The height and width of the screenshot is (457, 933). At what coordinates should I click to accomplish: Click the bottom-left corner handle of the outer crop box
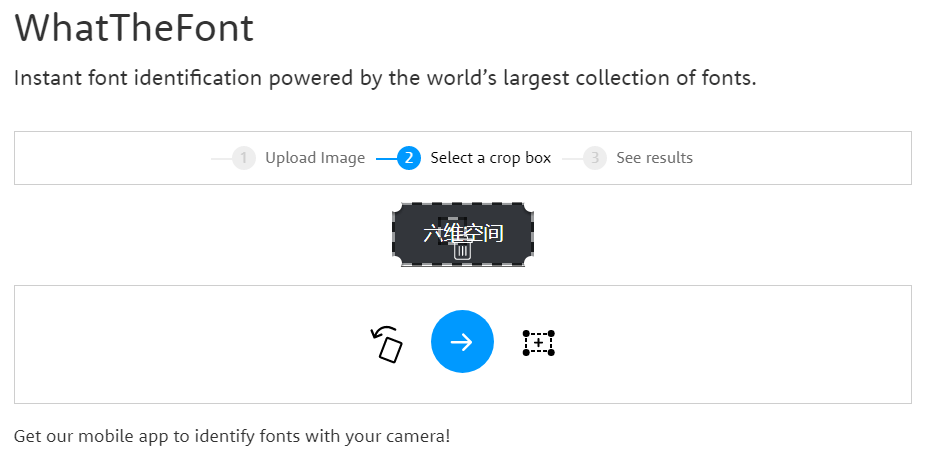395,263
